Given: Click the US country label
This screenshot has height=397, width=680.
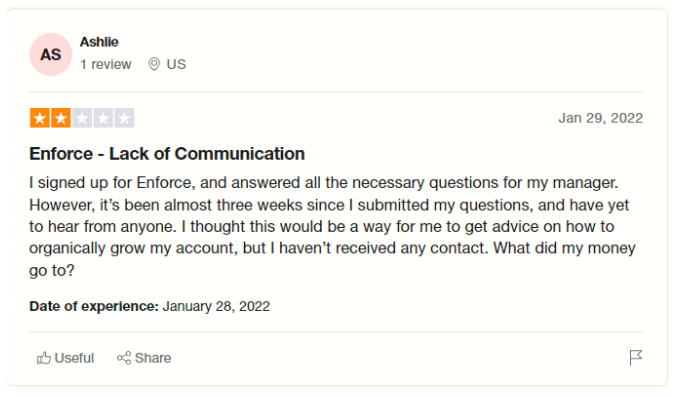Looking at the screenshot, I should [176, 64].
